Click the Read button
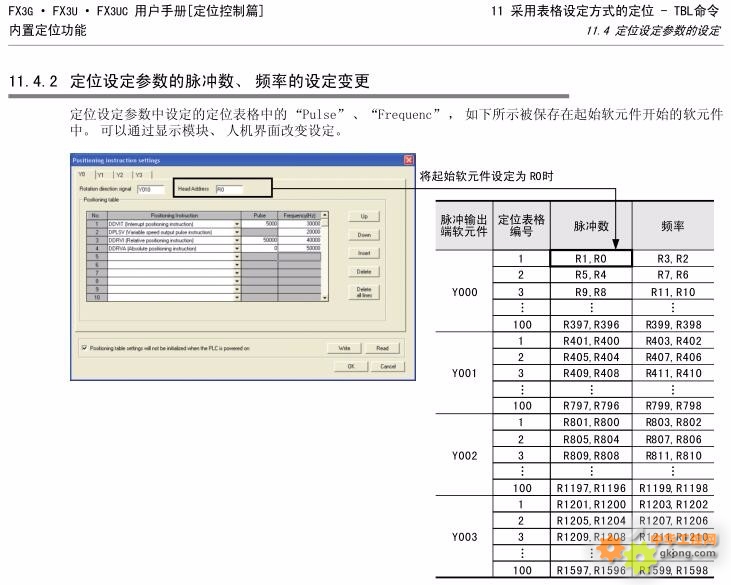Image resolution: width=731 pixels, height=585 pixels. click(382, 348)
